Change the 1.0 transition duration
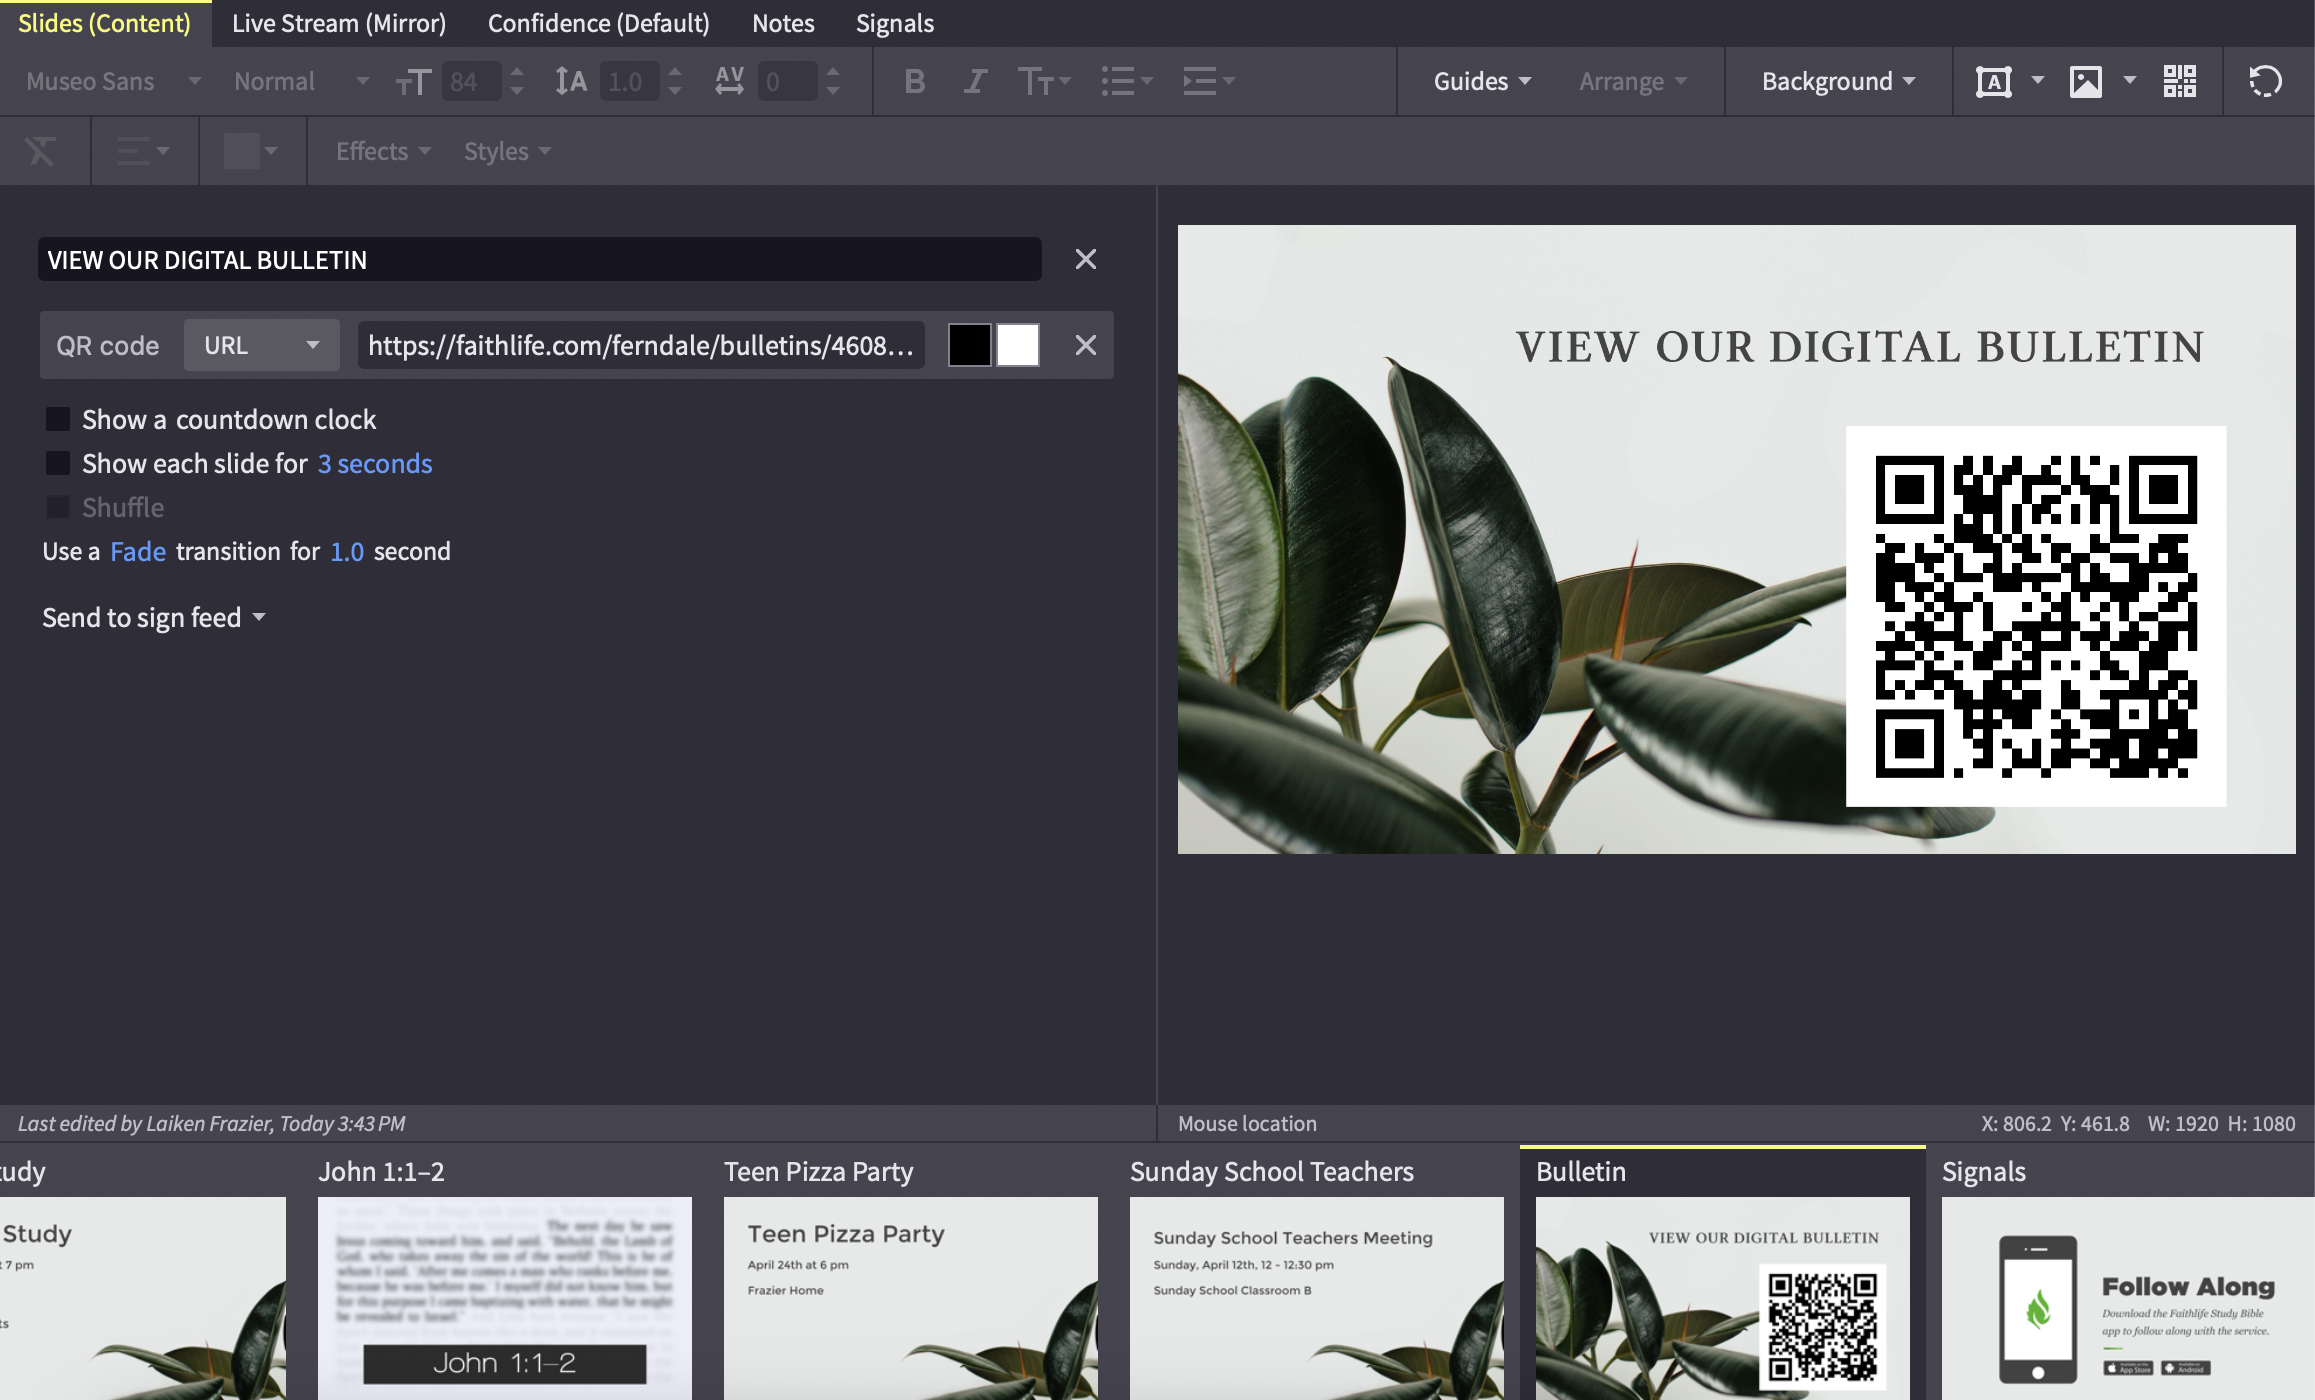 pos(347,551)
